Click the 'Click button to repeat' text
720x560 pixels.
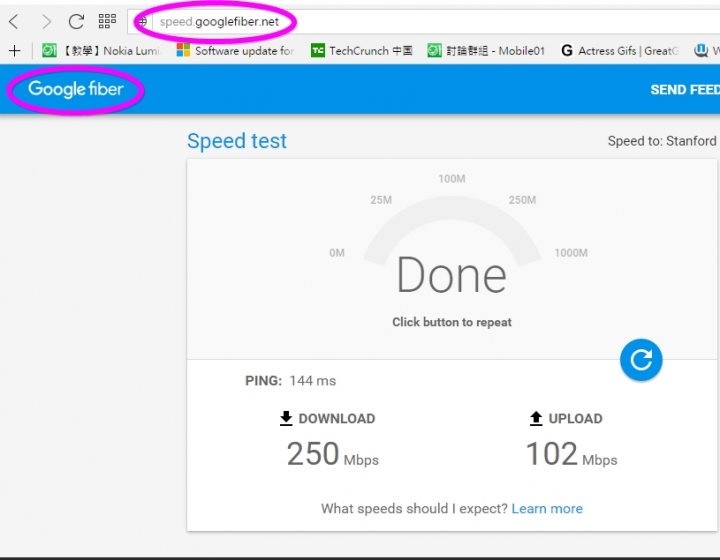[x=452, y=322]
